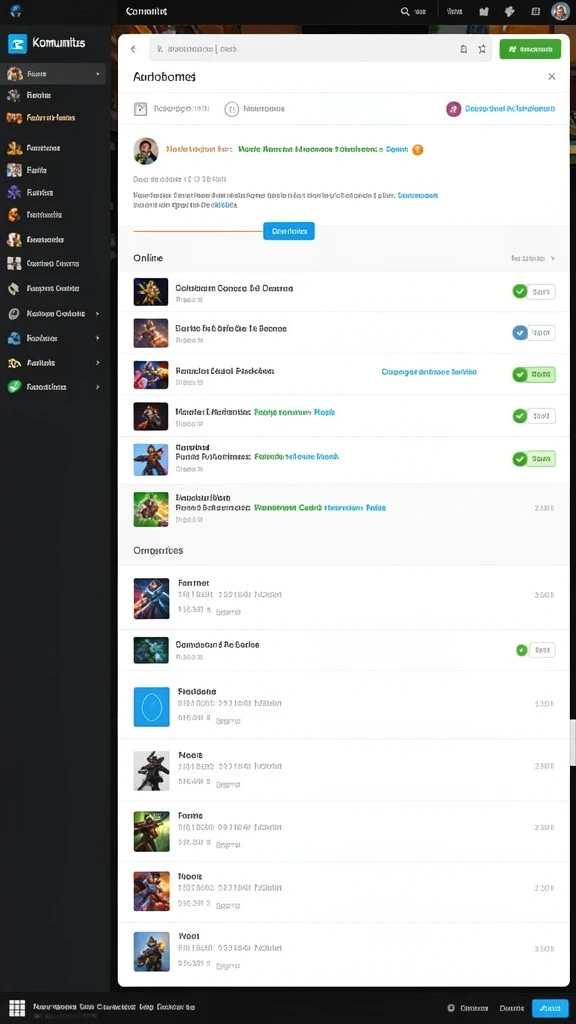Click the Autobomes dialog title

coord(165,76)
